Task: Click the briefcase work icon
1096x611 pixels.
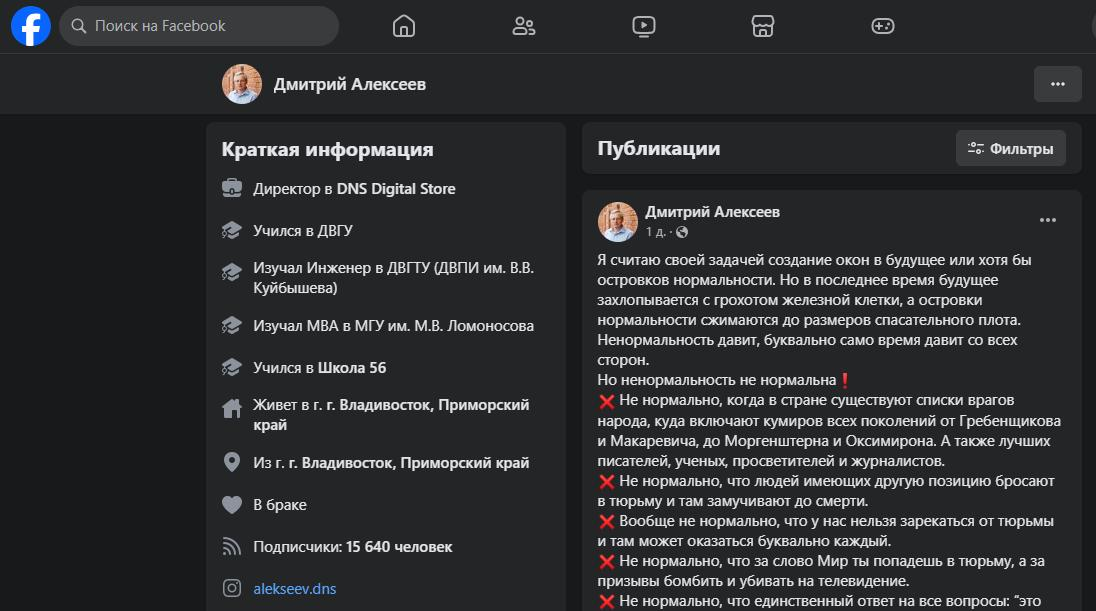Action: click(x=232, y=188)
